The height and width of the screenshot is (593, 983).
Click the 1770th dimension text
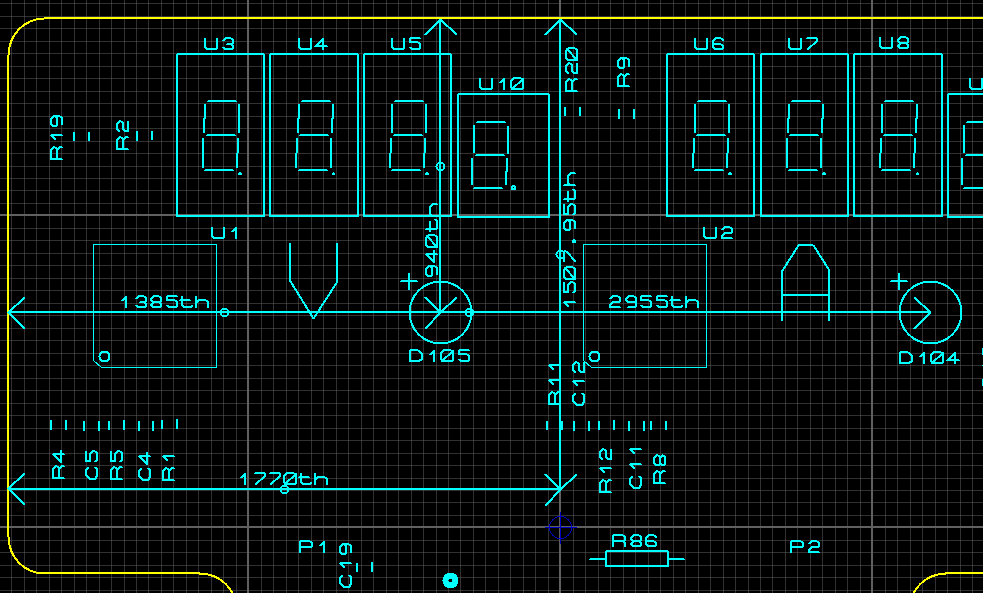283,480
